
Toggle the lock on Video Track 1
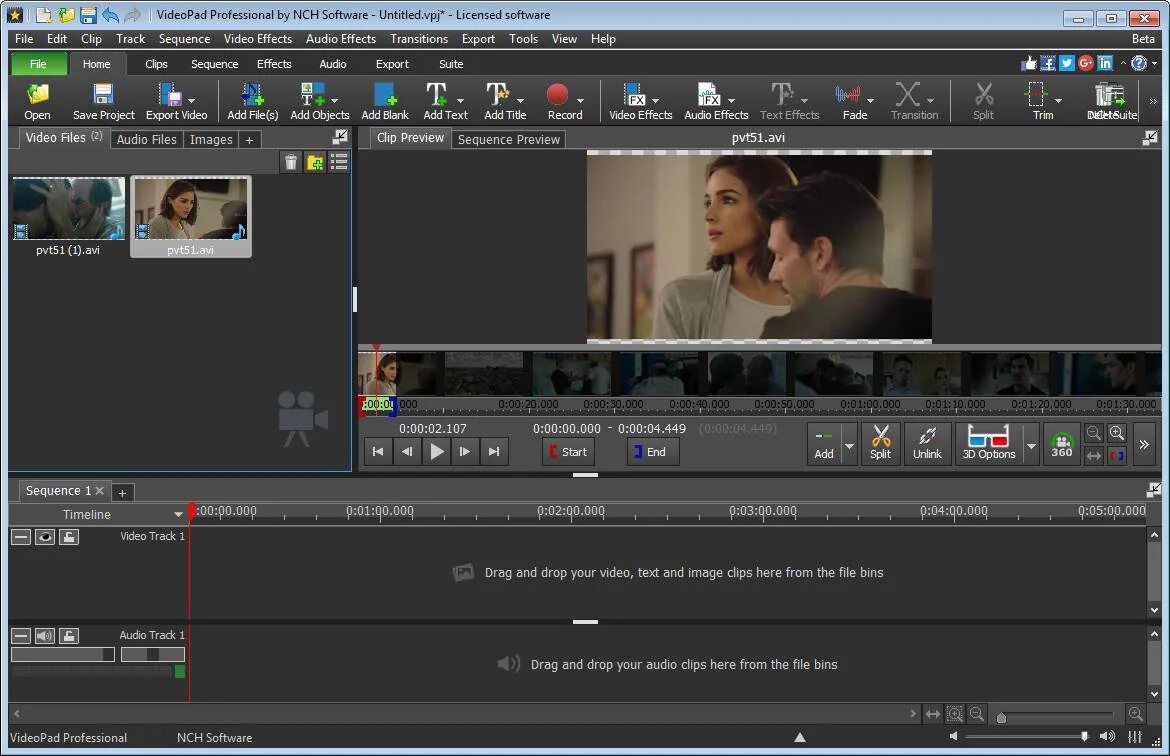coord(68,537)
